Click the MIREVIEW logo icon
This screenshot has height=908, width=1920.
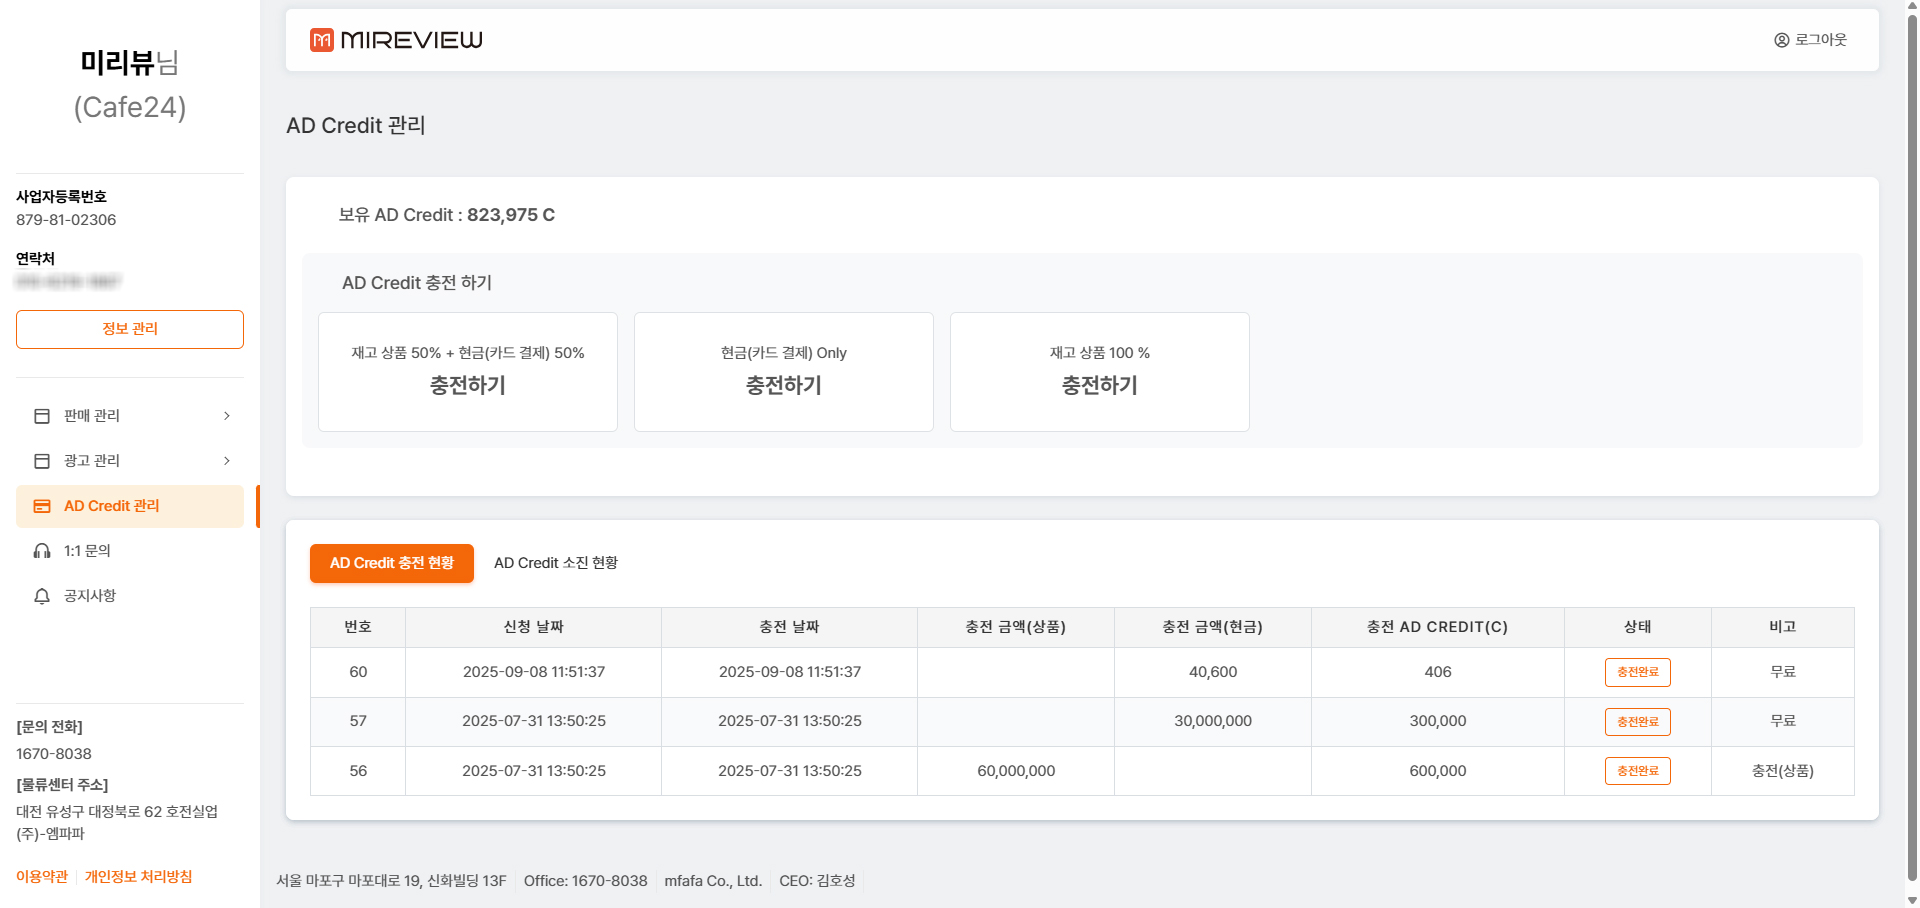point(321,40)
